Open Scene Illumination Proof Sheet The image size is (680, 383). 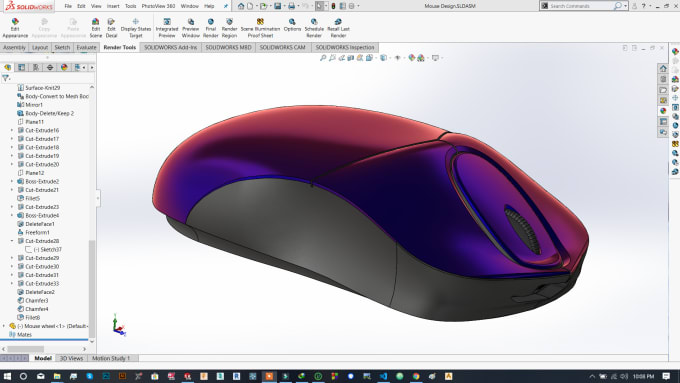[x=260, y=28]
